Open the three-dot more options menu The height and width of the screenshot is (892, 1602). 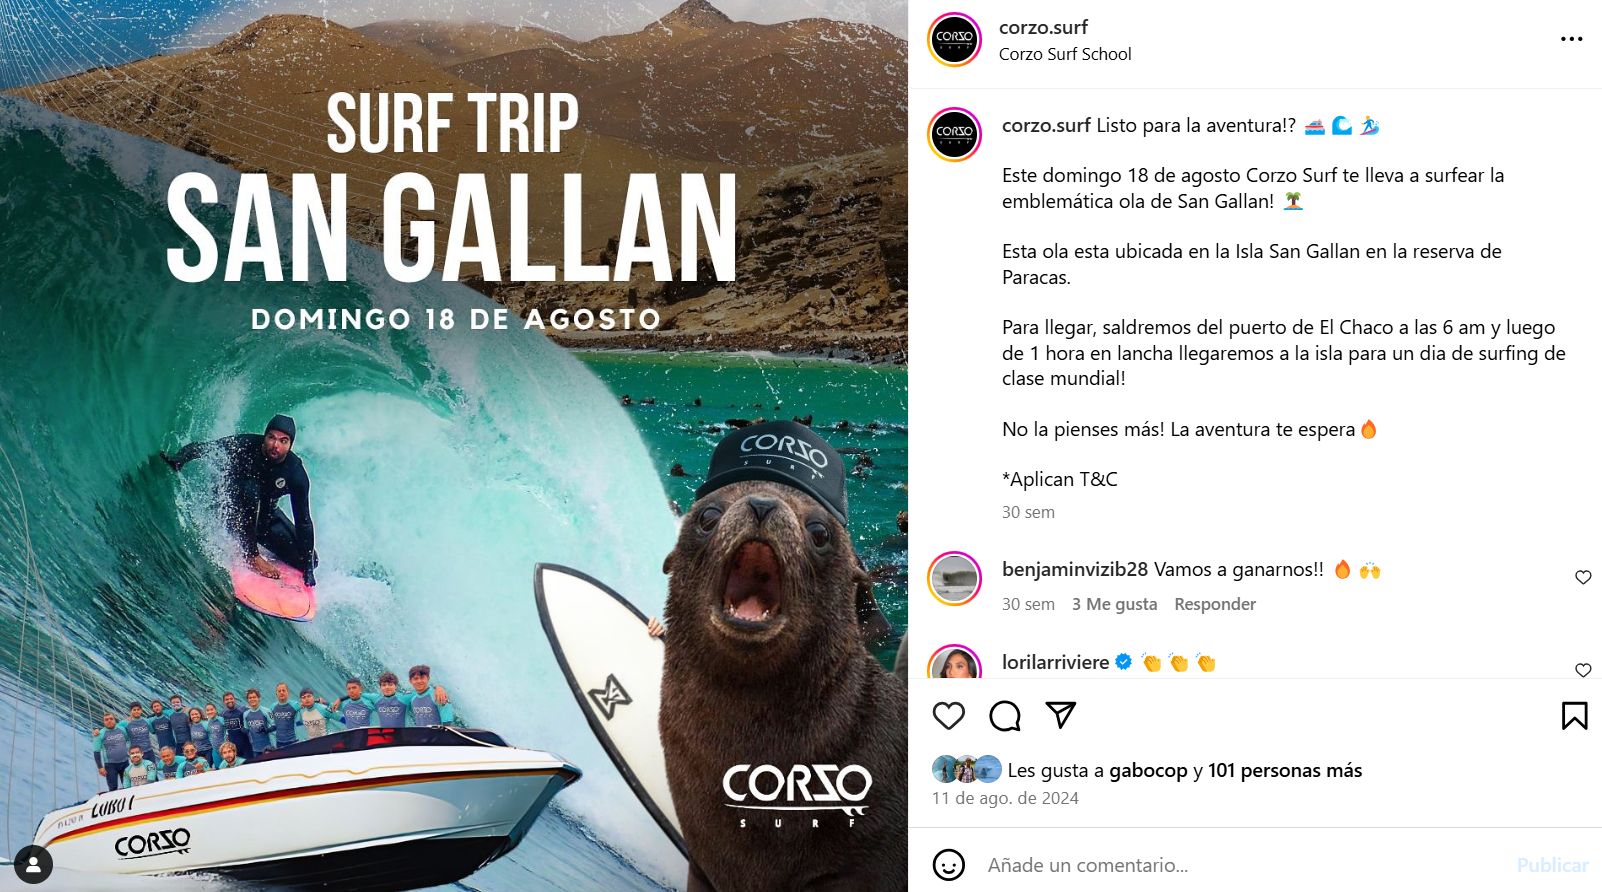(x=1571, y=39)
